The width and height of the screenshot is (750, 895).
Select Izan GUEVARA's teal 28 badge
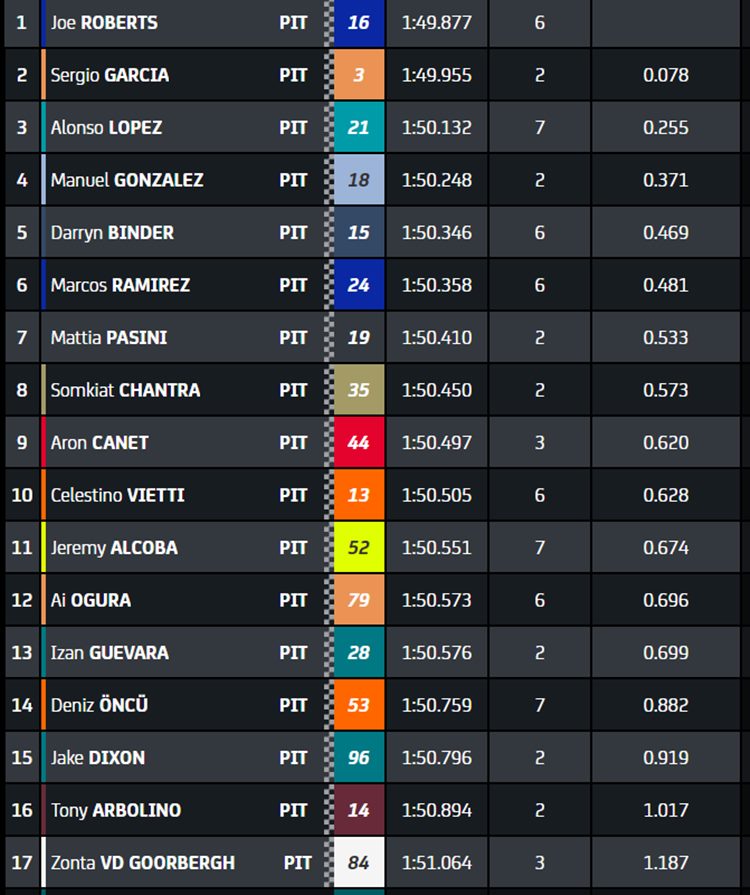click(359, 652)
